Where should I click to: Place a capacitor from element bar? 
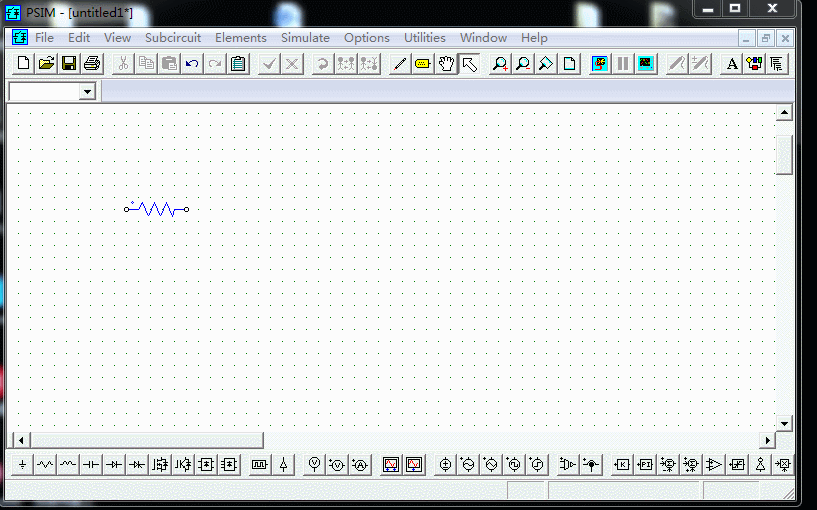pos(91,464)
